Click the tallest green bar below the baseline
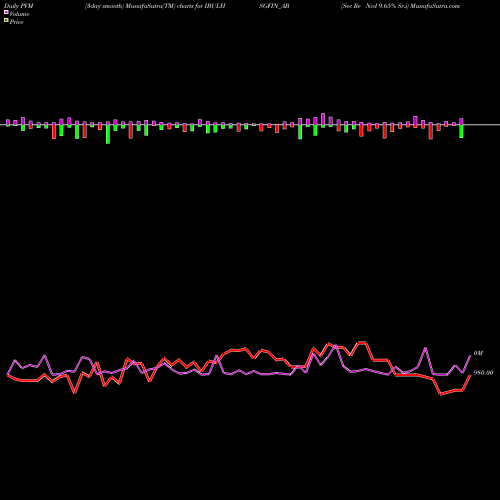This screenshot has height=500, width=500. pyautogui.click(x=108, y=133)
